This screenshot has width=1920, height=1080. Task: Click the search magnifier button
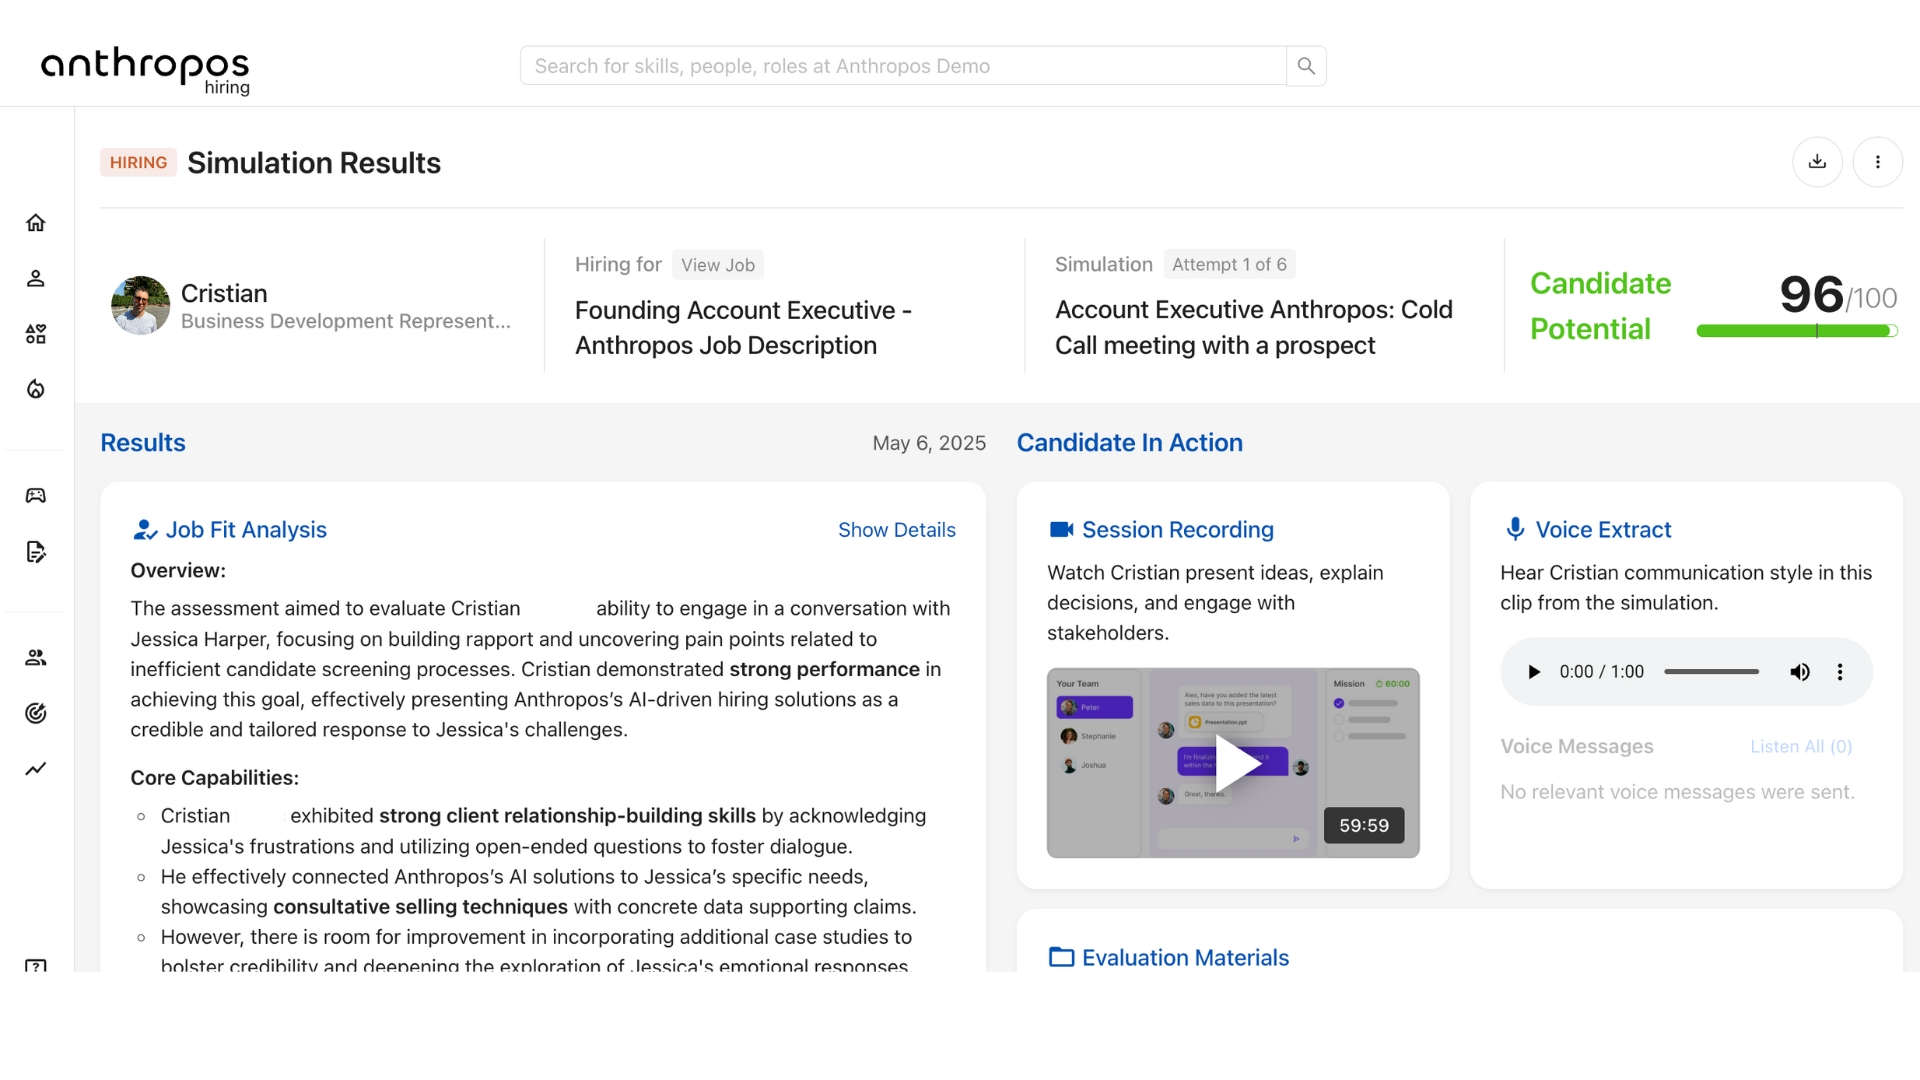1306,66
